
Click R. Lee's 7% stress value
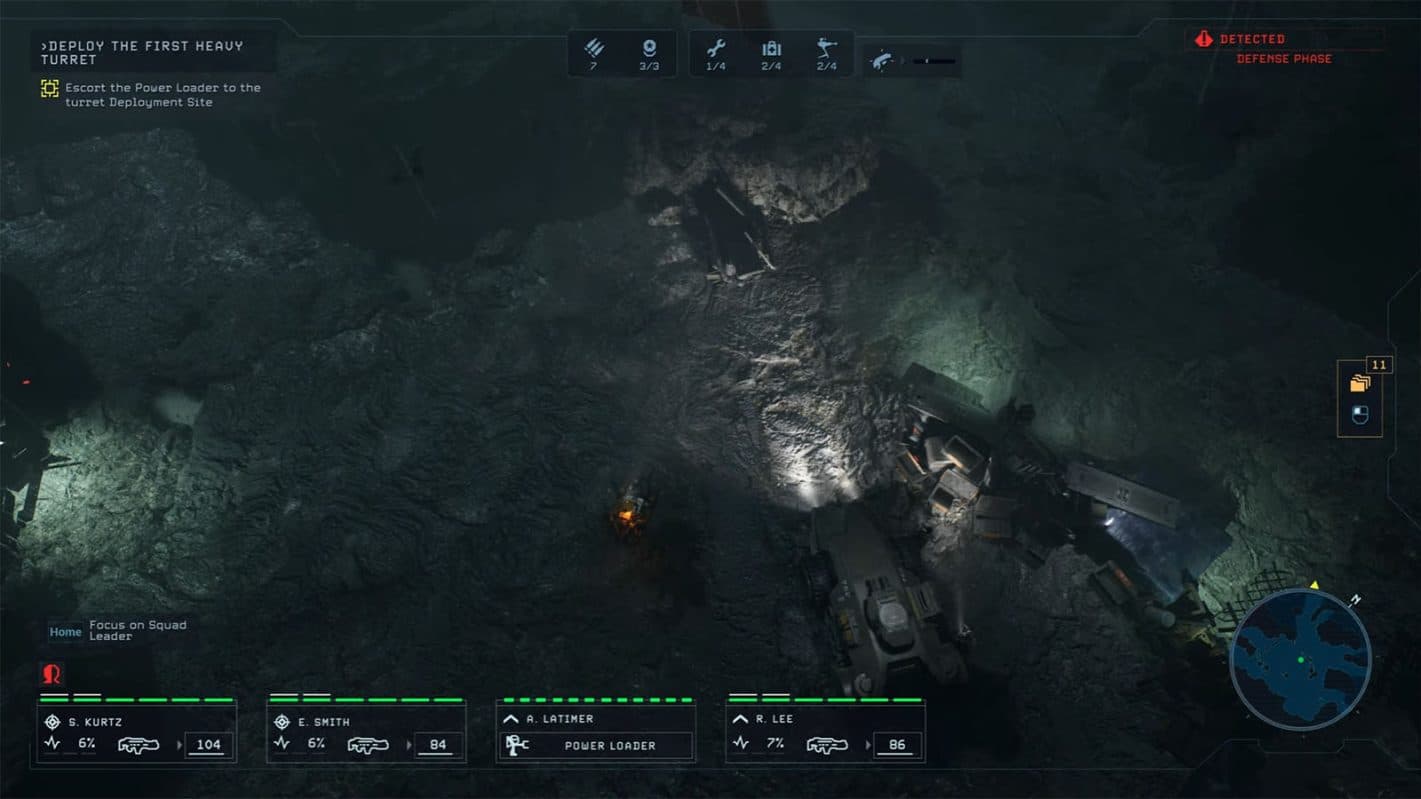click(775, 744)
